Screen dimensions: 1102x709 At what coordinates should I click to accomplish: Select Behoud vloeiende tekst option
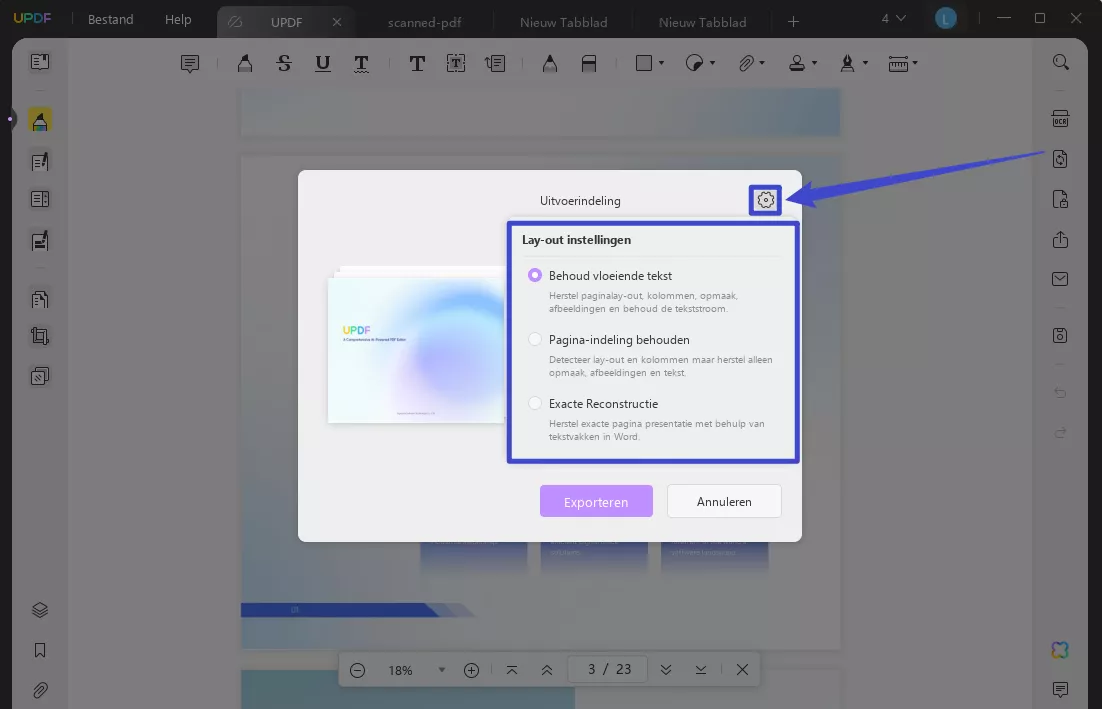pyautogui.click(x=535, y=275)
